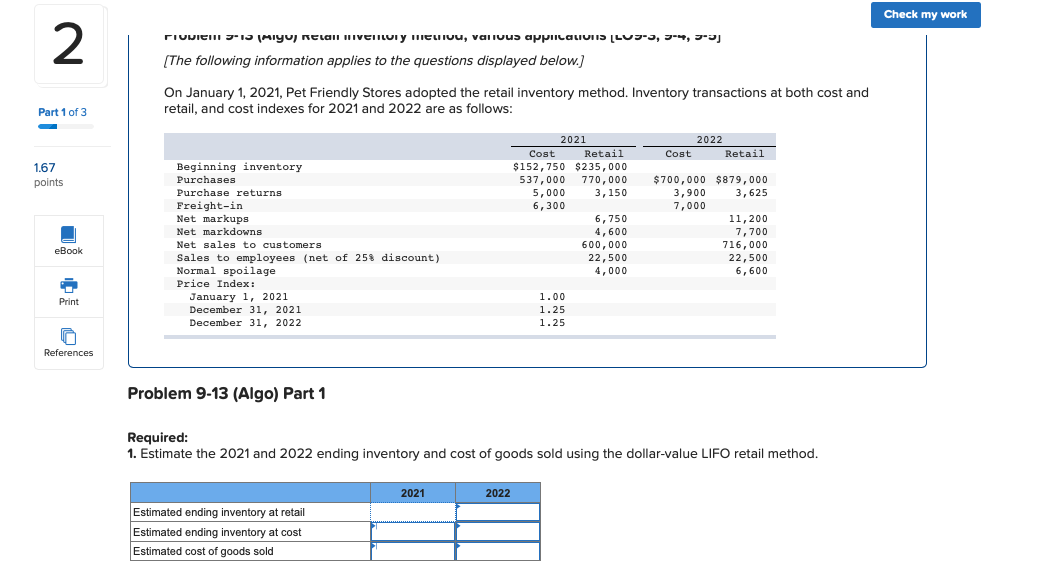Select 2022 ending inventory at cost field
This screenshot has width=1038, height=586.
point(498,532)
